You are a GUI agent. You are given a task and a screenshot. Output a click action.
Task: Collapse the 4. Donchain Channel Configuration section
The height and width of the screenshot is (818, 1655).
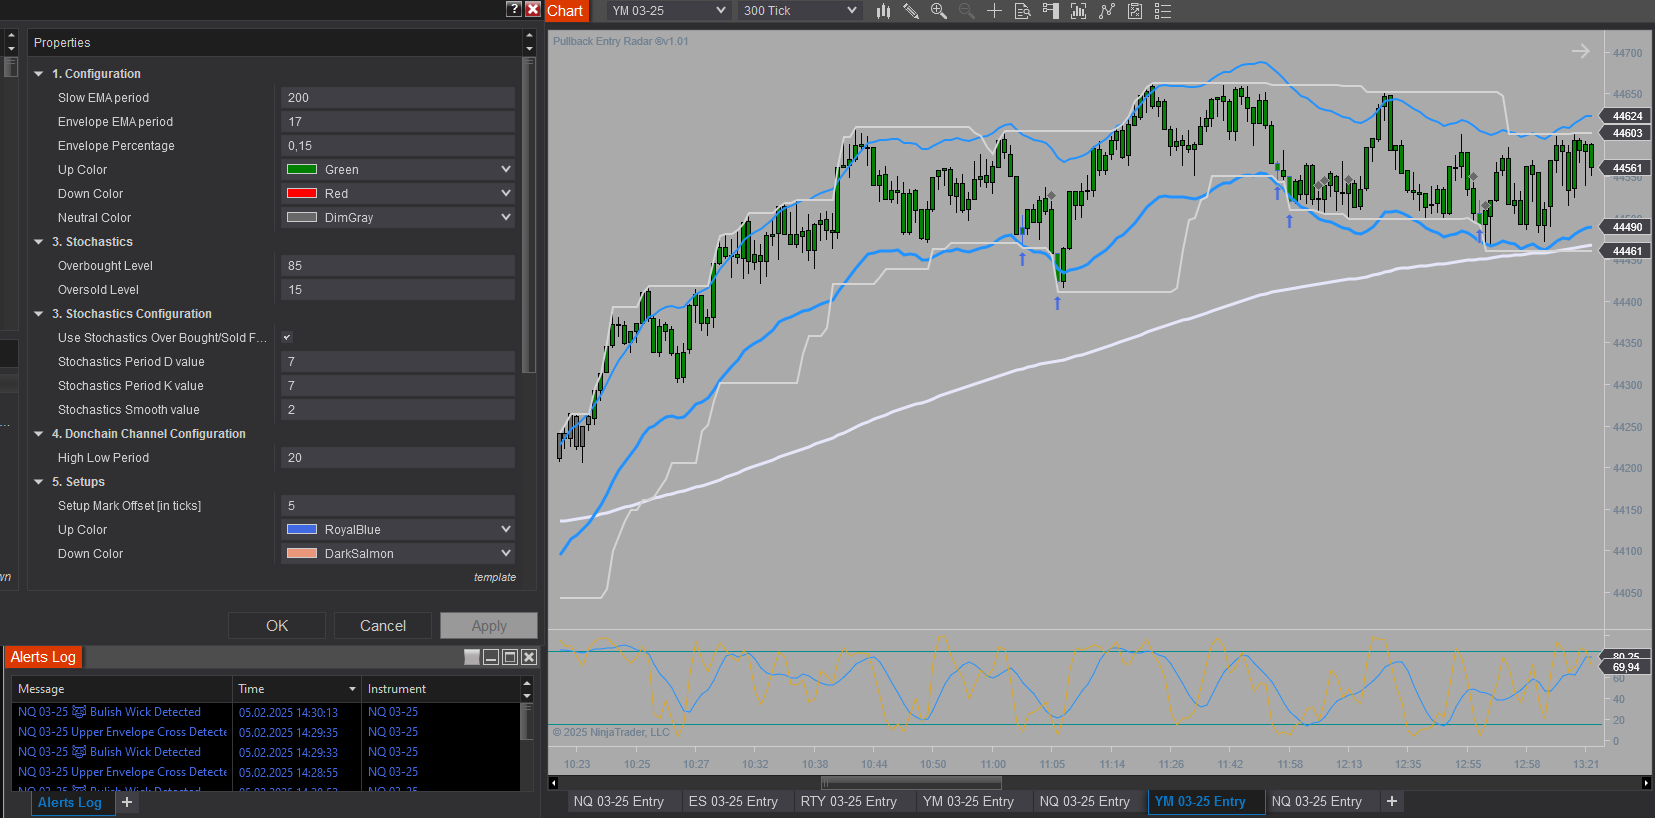39,434
